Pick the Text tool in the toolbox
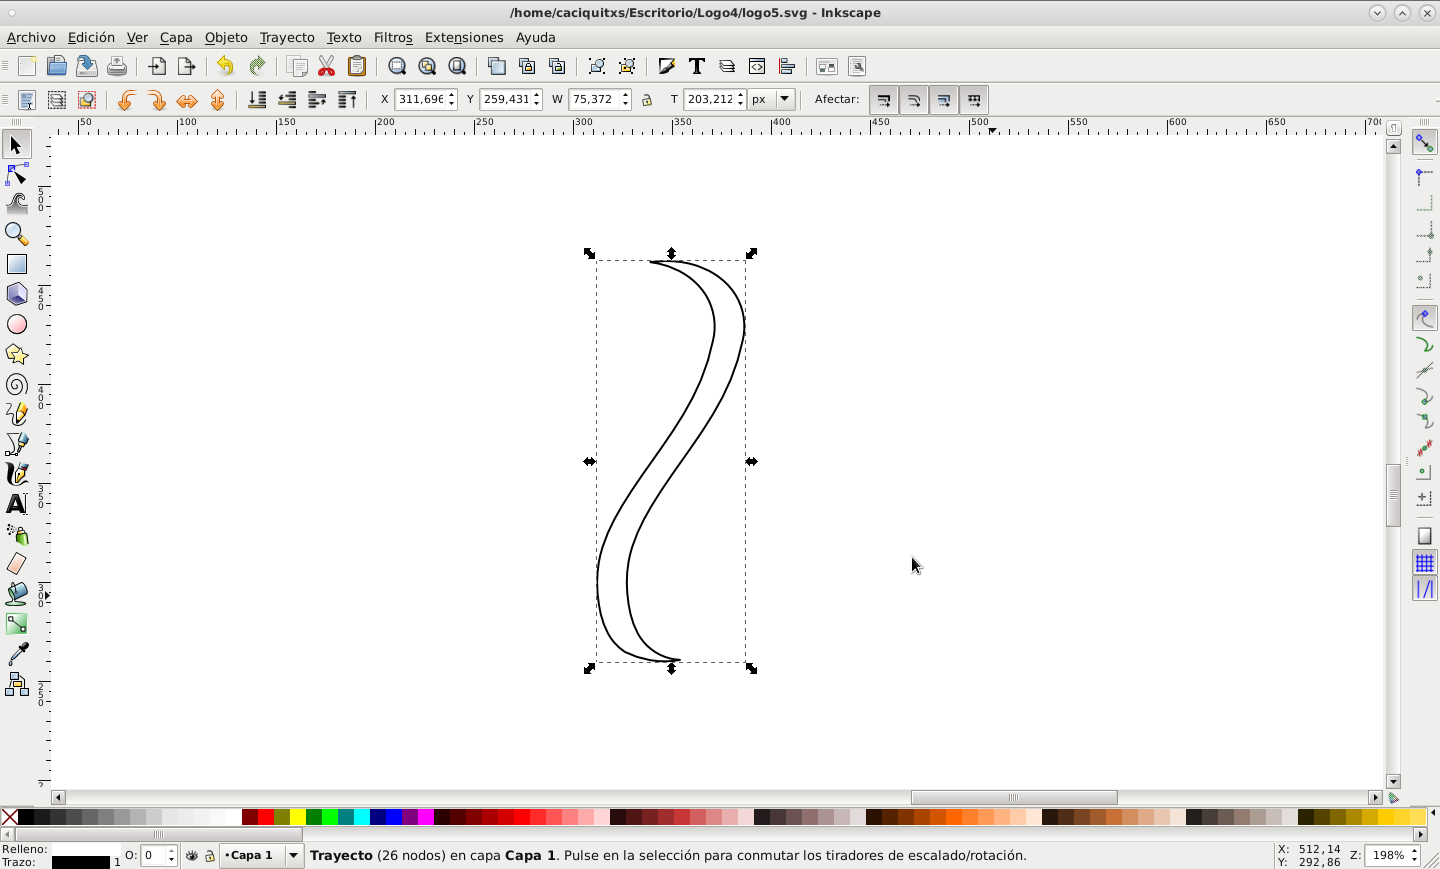 (17, 504)
